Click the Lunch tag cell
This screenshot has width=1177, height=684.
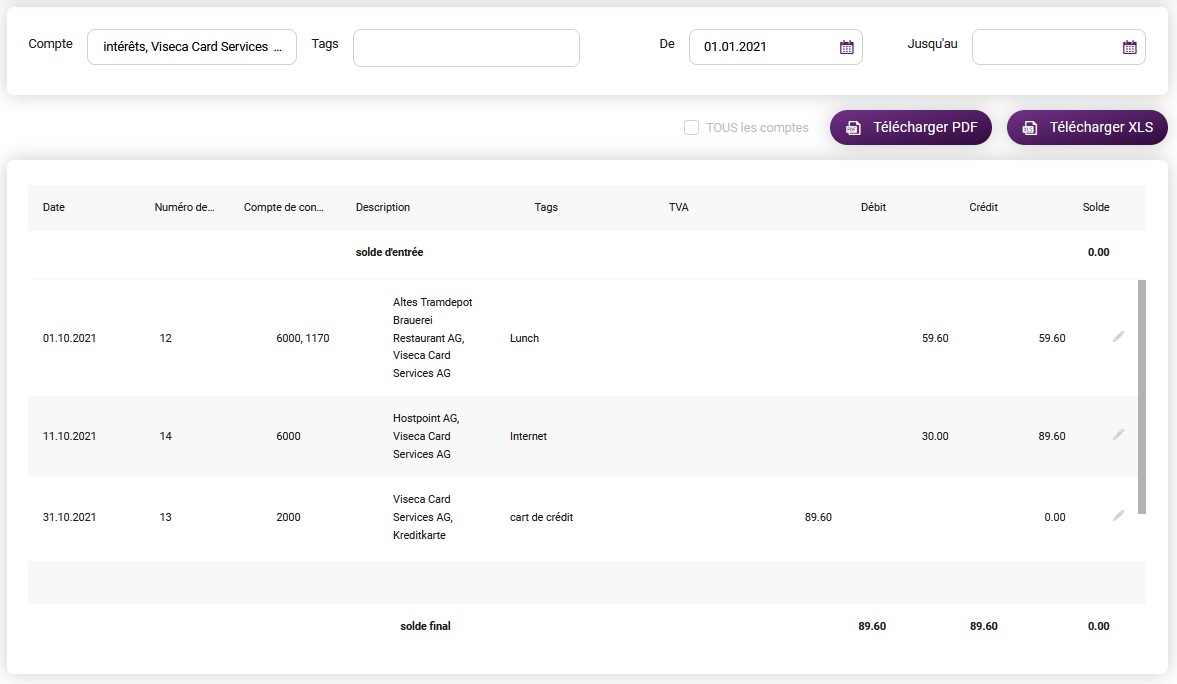click(x=525, y=339)
